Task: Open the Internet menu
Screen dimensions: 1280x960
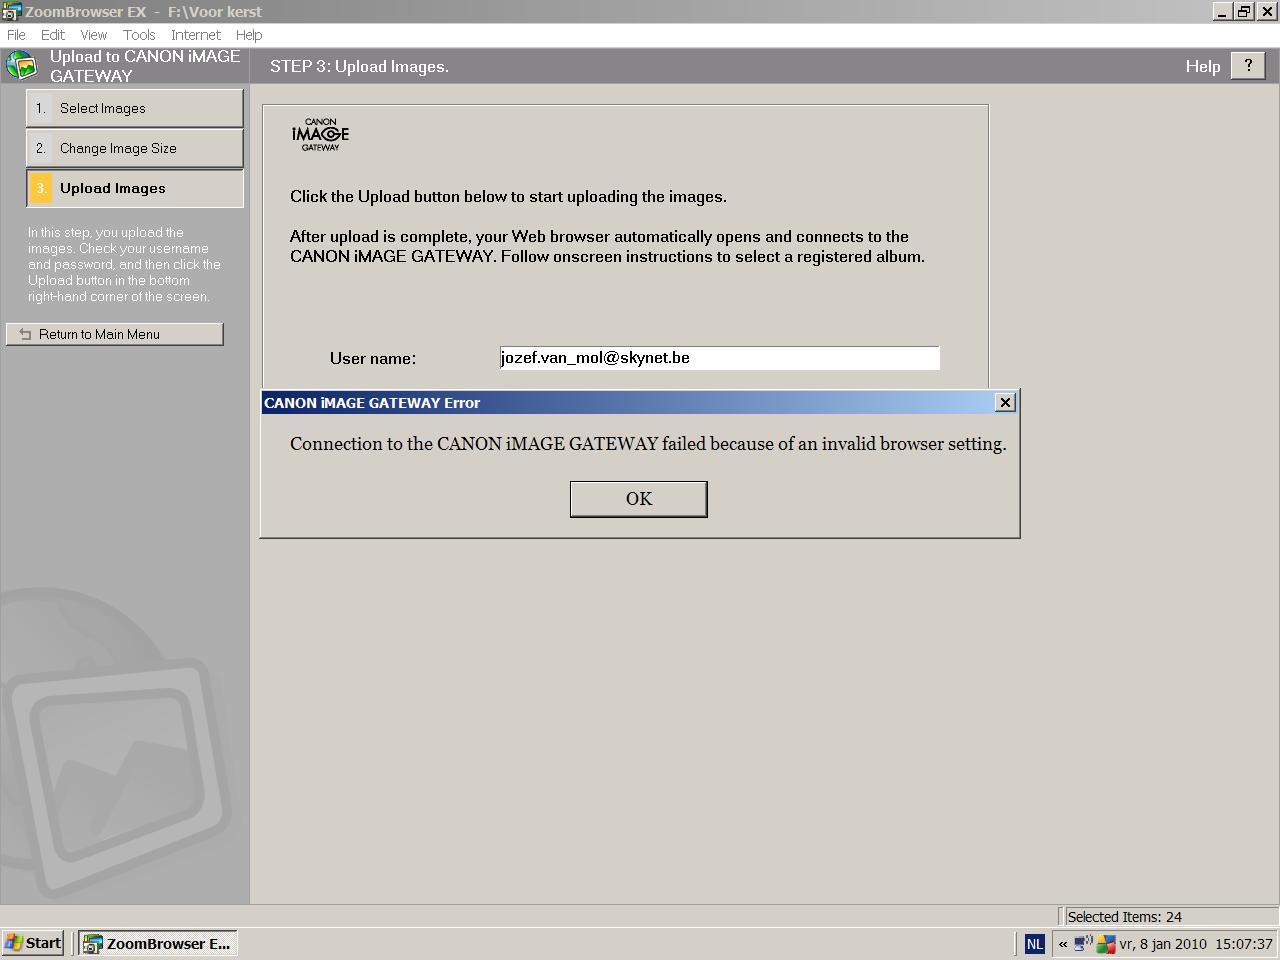Action: point(196,34)
